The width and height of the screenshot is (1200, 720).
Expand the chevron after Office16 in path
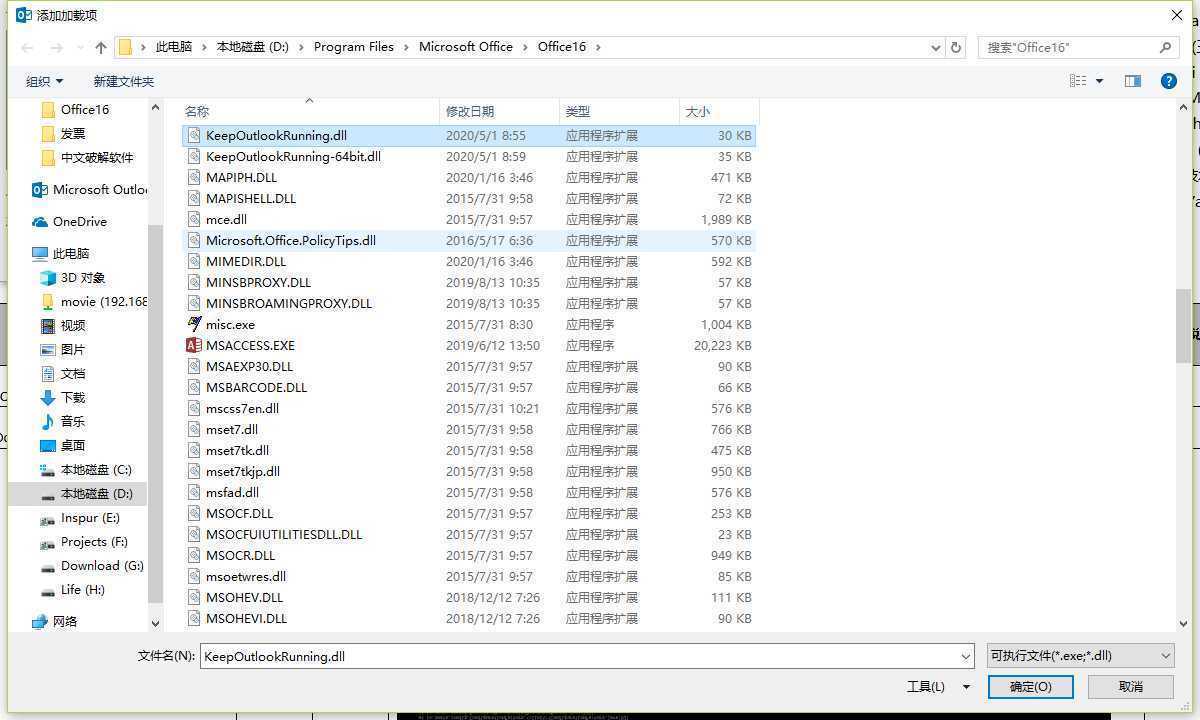(x=598, y=47)
